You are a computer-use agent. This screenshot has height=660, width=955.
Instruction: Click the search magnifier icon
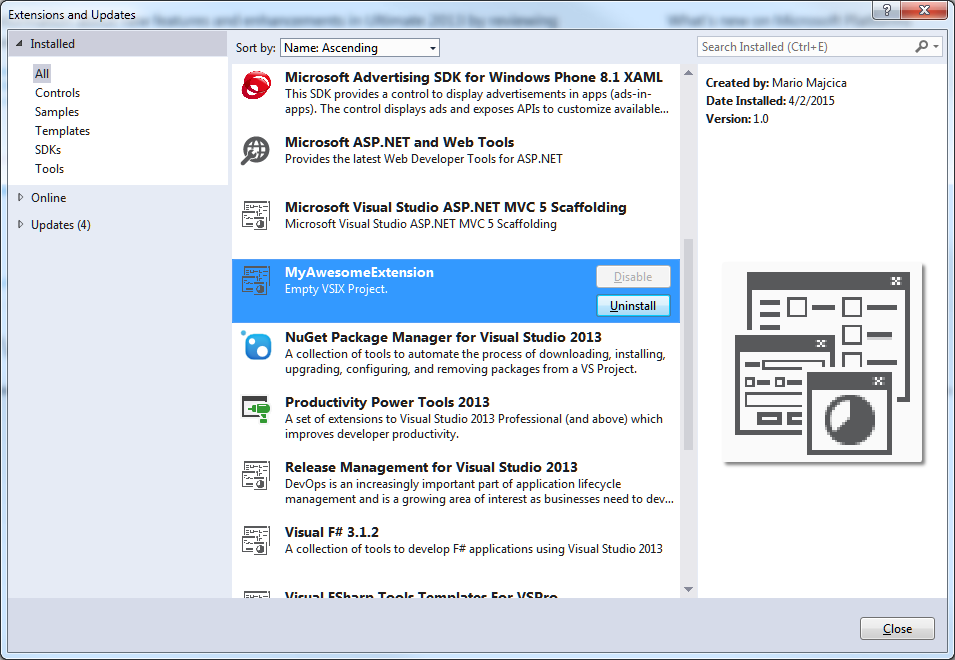[x=922, y=46]
